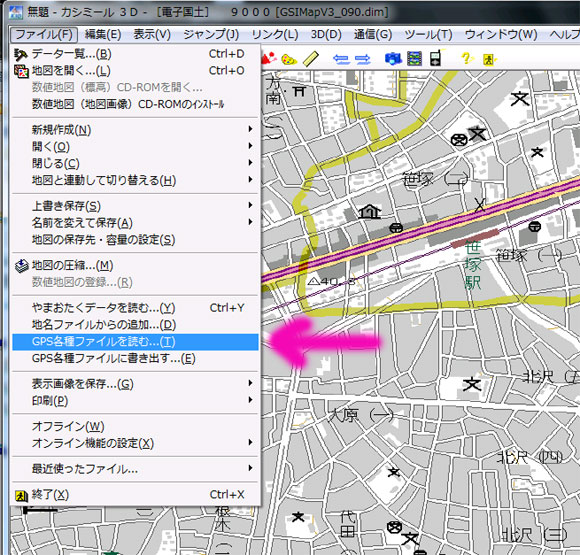Open the ウィンドウ(W) menu

click(501, 34)
